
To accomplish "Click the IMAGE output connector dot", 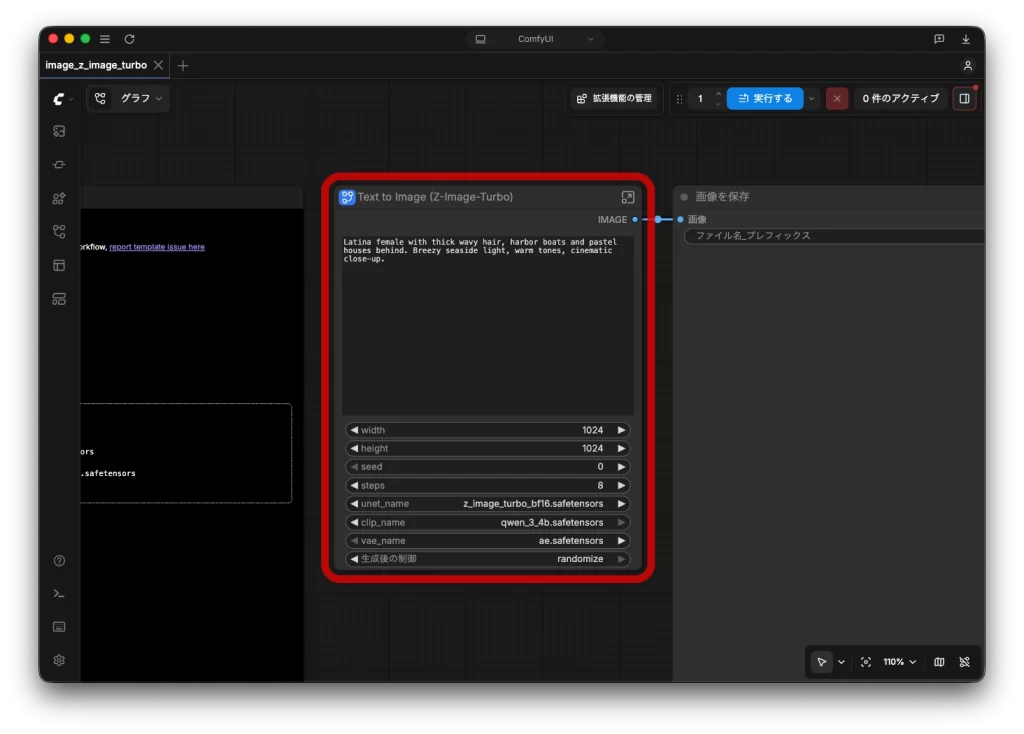I will tap(635, 219).
